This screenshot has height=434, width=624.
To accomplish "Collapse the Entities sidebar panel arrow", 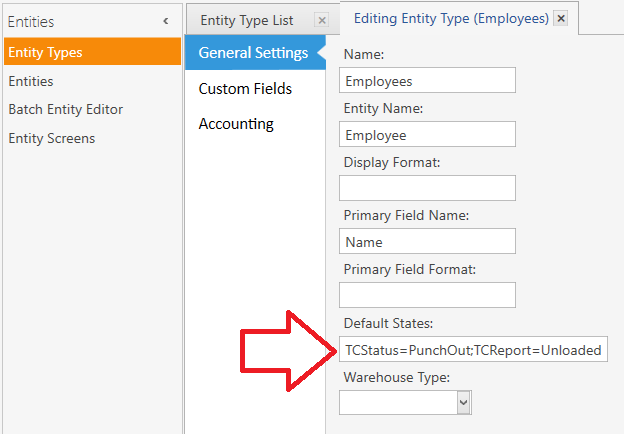I will coord(166,21).
